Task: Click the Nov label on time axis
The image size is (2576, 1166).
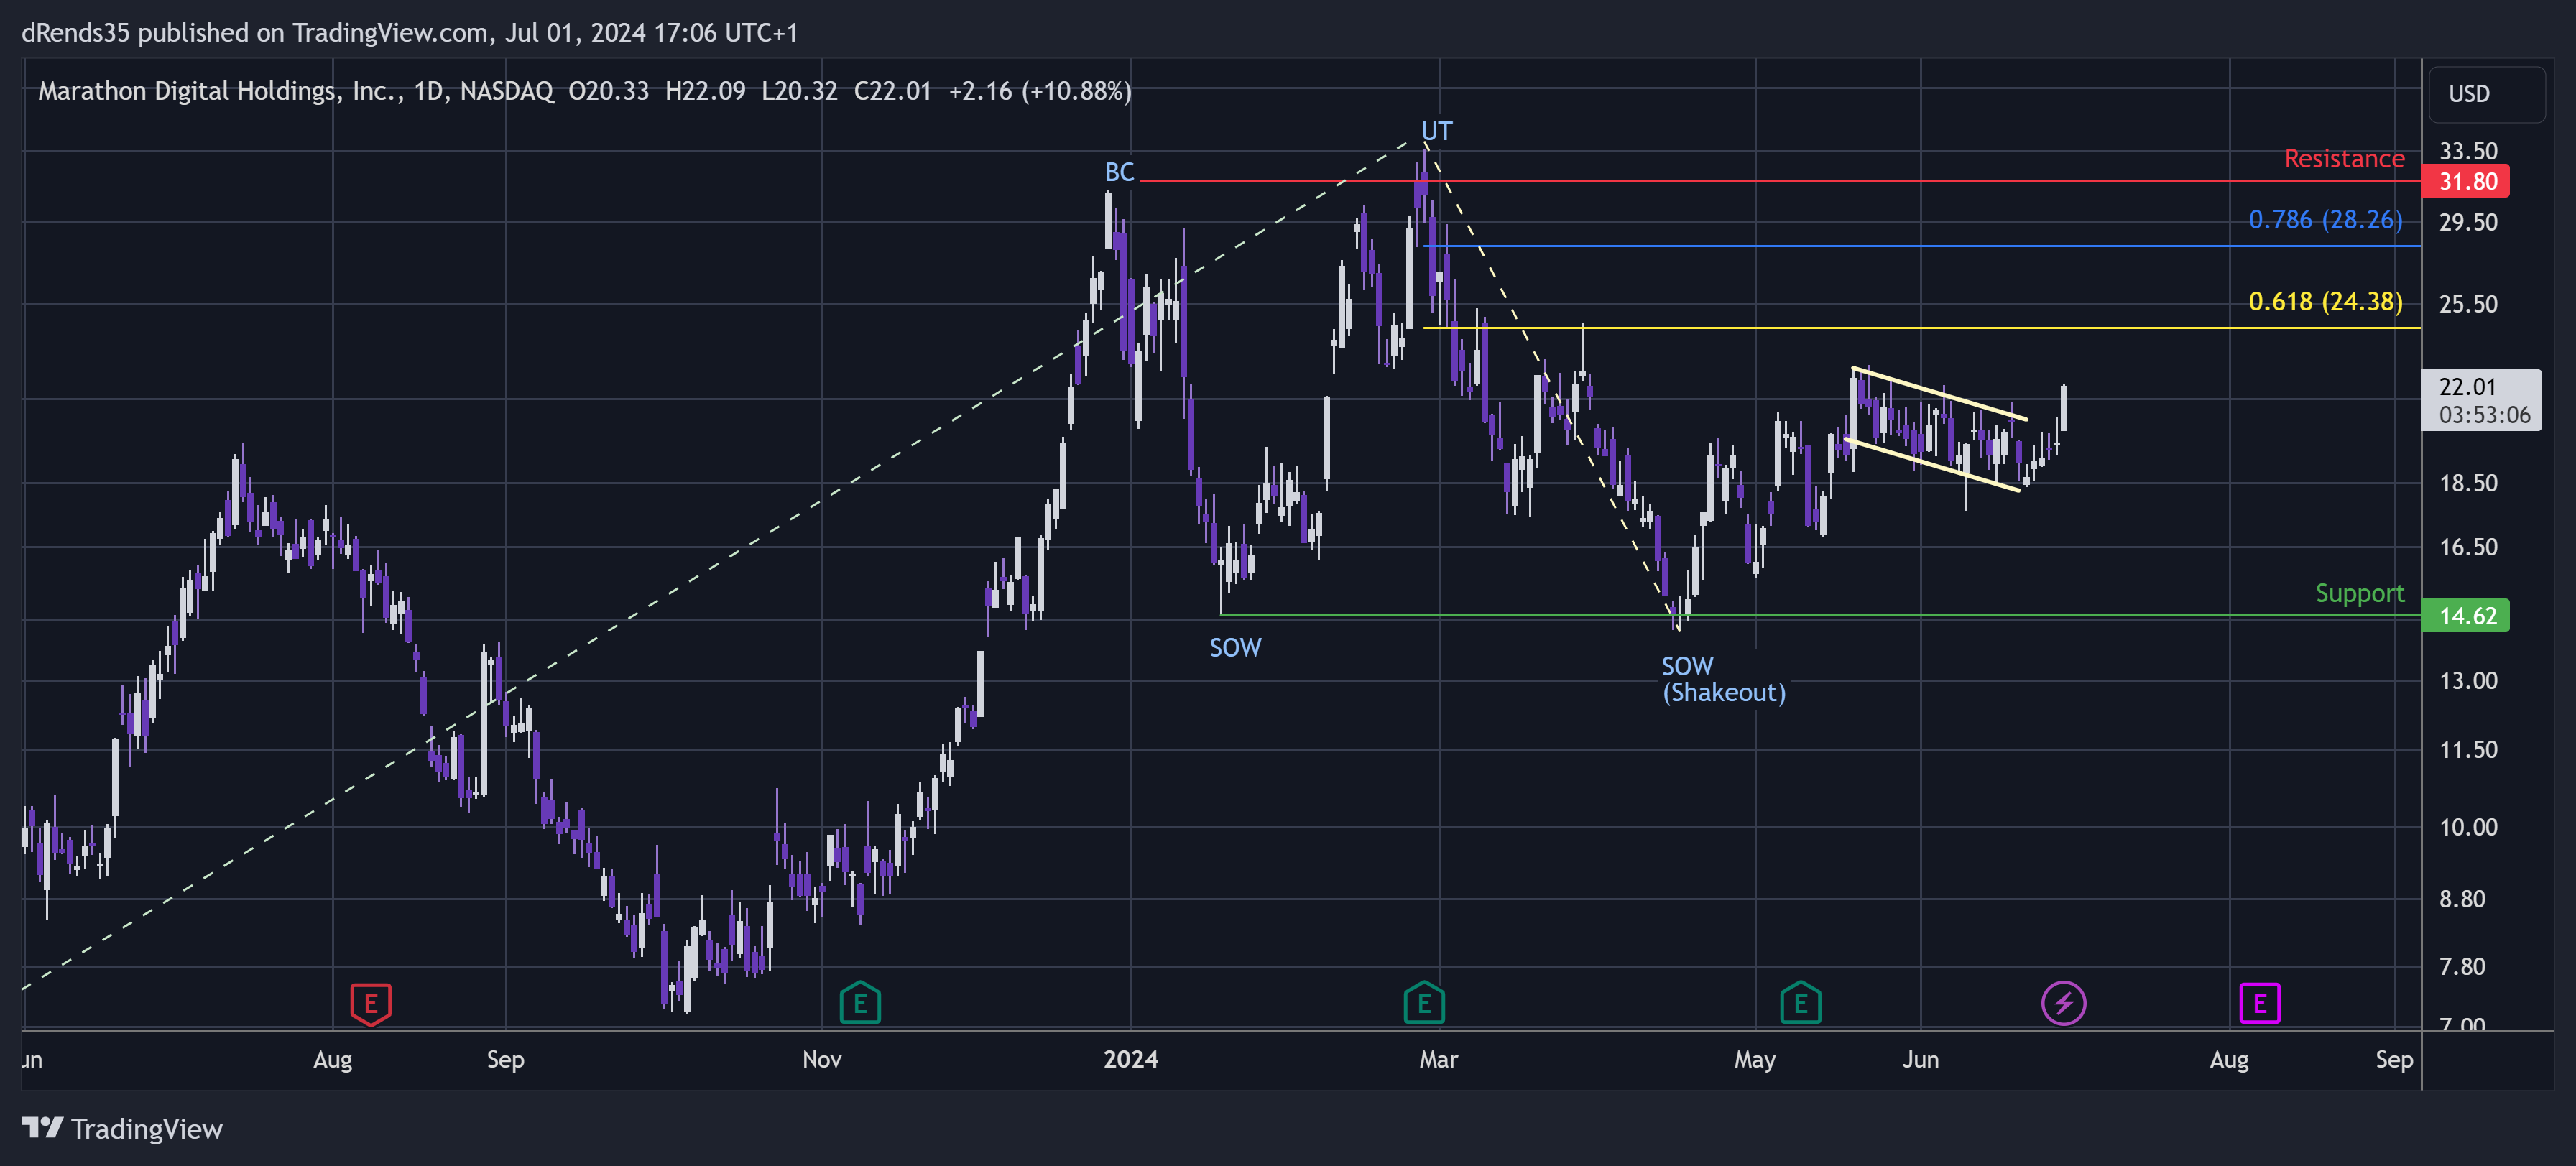Action: 821,1059
